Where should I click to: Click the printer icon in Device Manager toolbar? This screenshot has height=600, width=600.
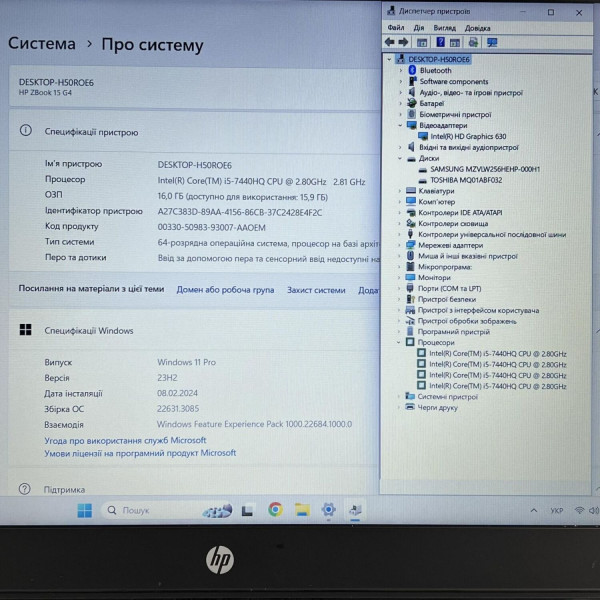(x=473, y=42)
